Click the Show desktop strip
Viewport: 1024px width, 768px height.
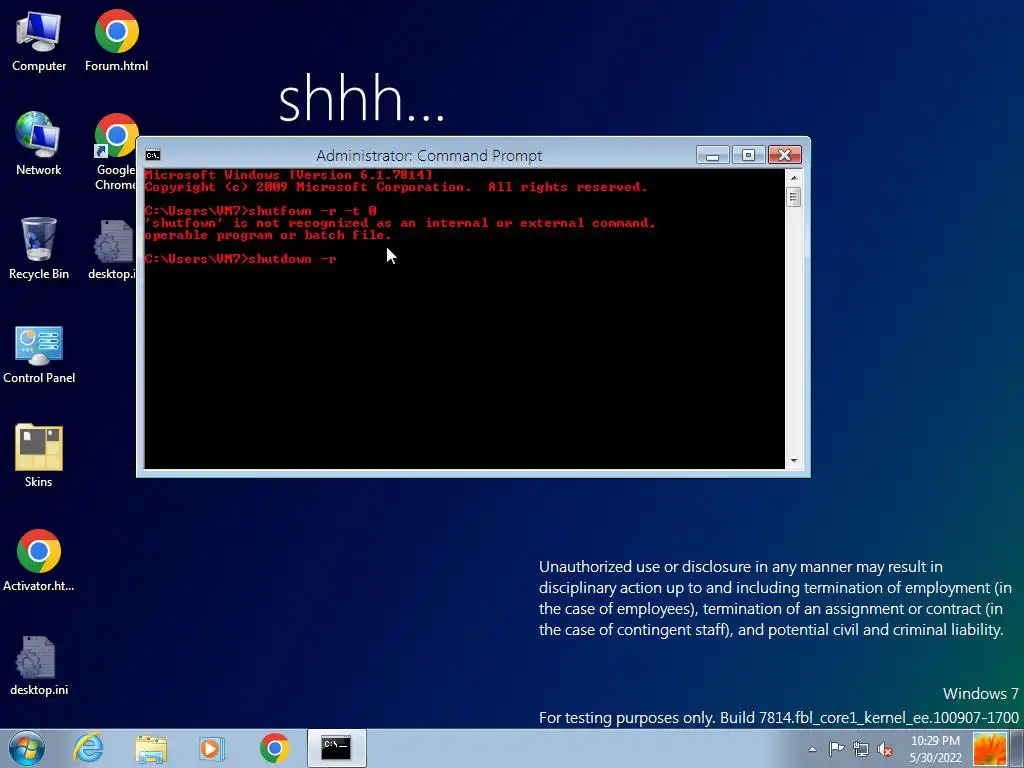(x=1017, y=749)
